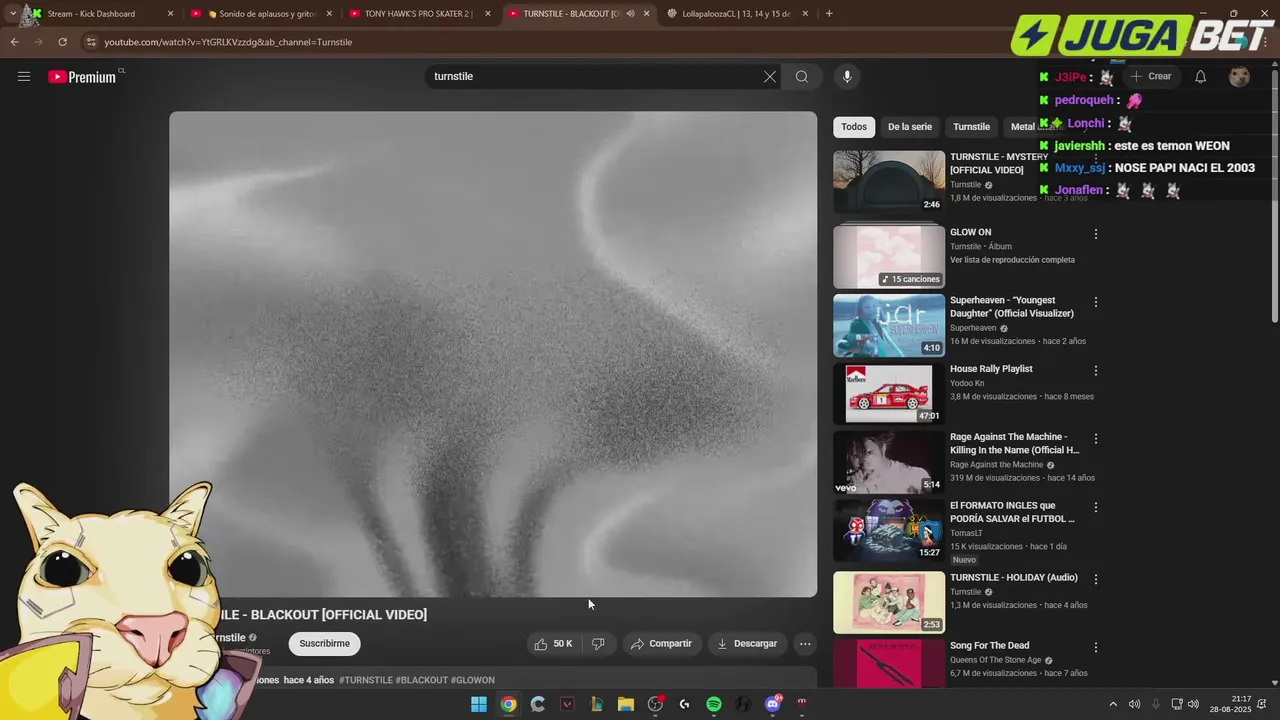The width and height of the screenshot is (1280, 720).
Task: Click the Chrome address bar URL
Action: point(228,42)
